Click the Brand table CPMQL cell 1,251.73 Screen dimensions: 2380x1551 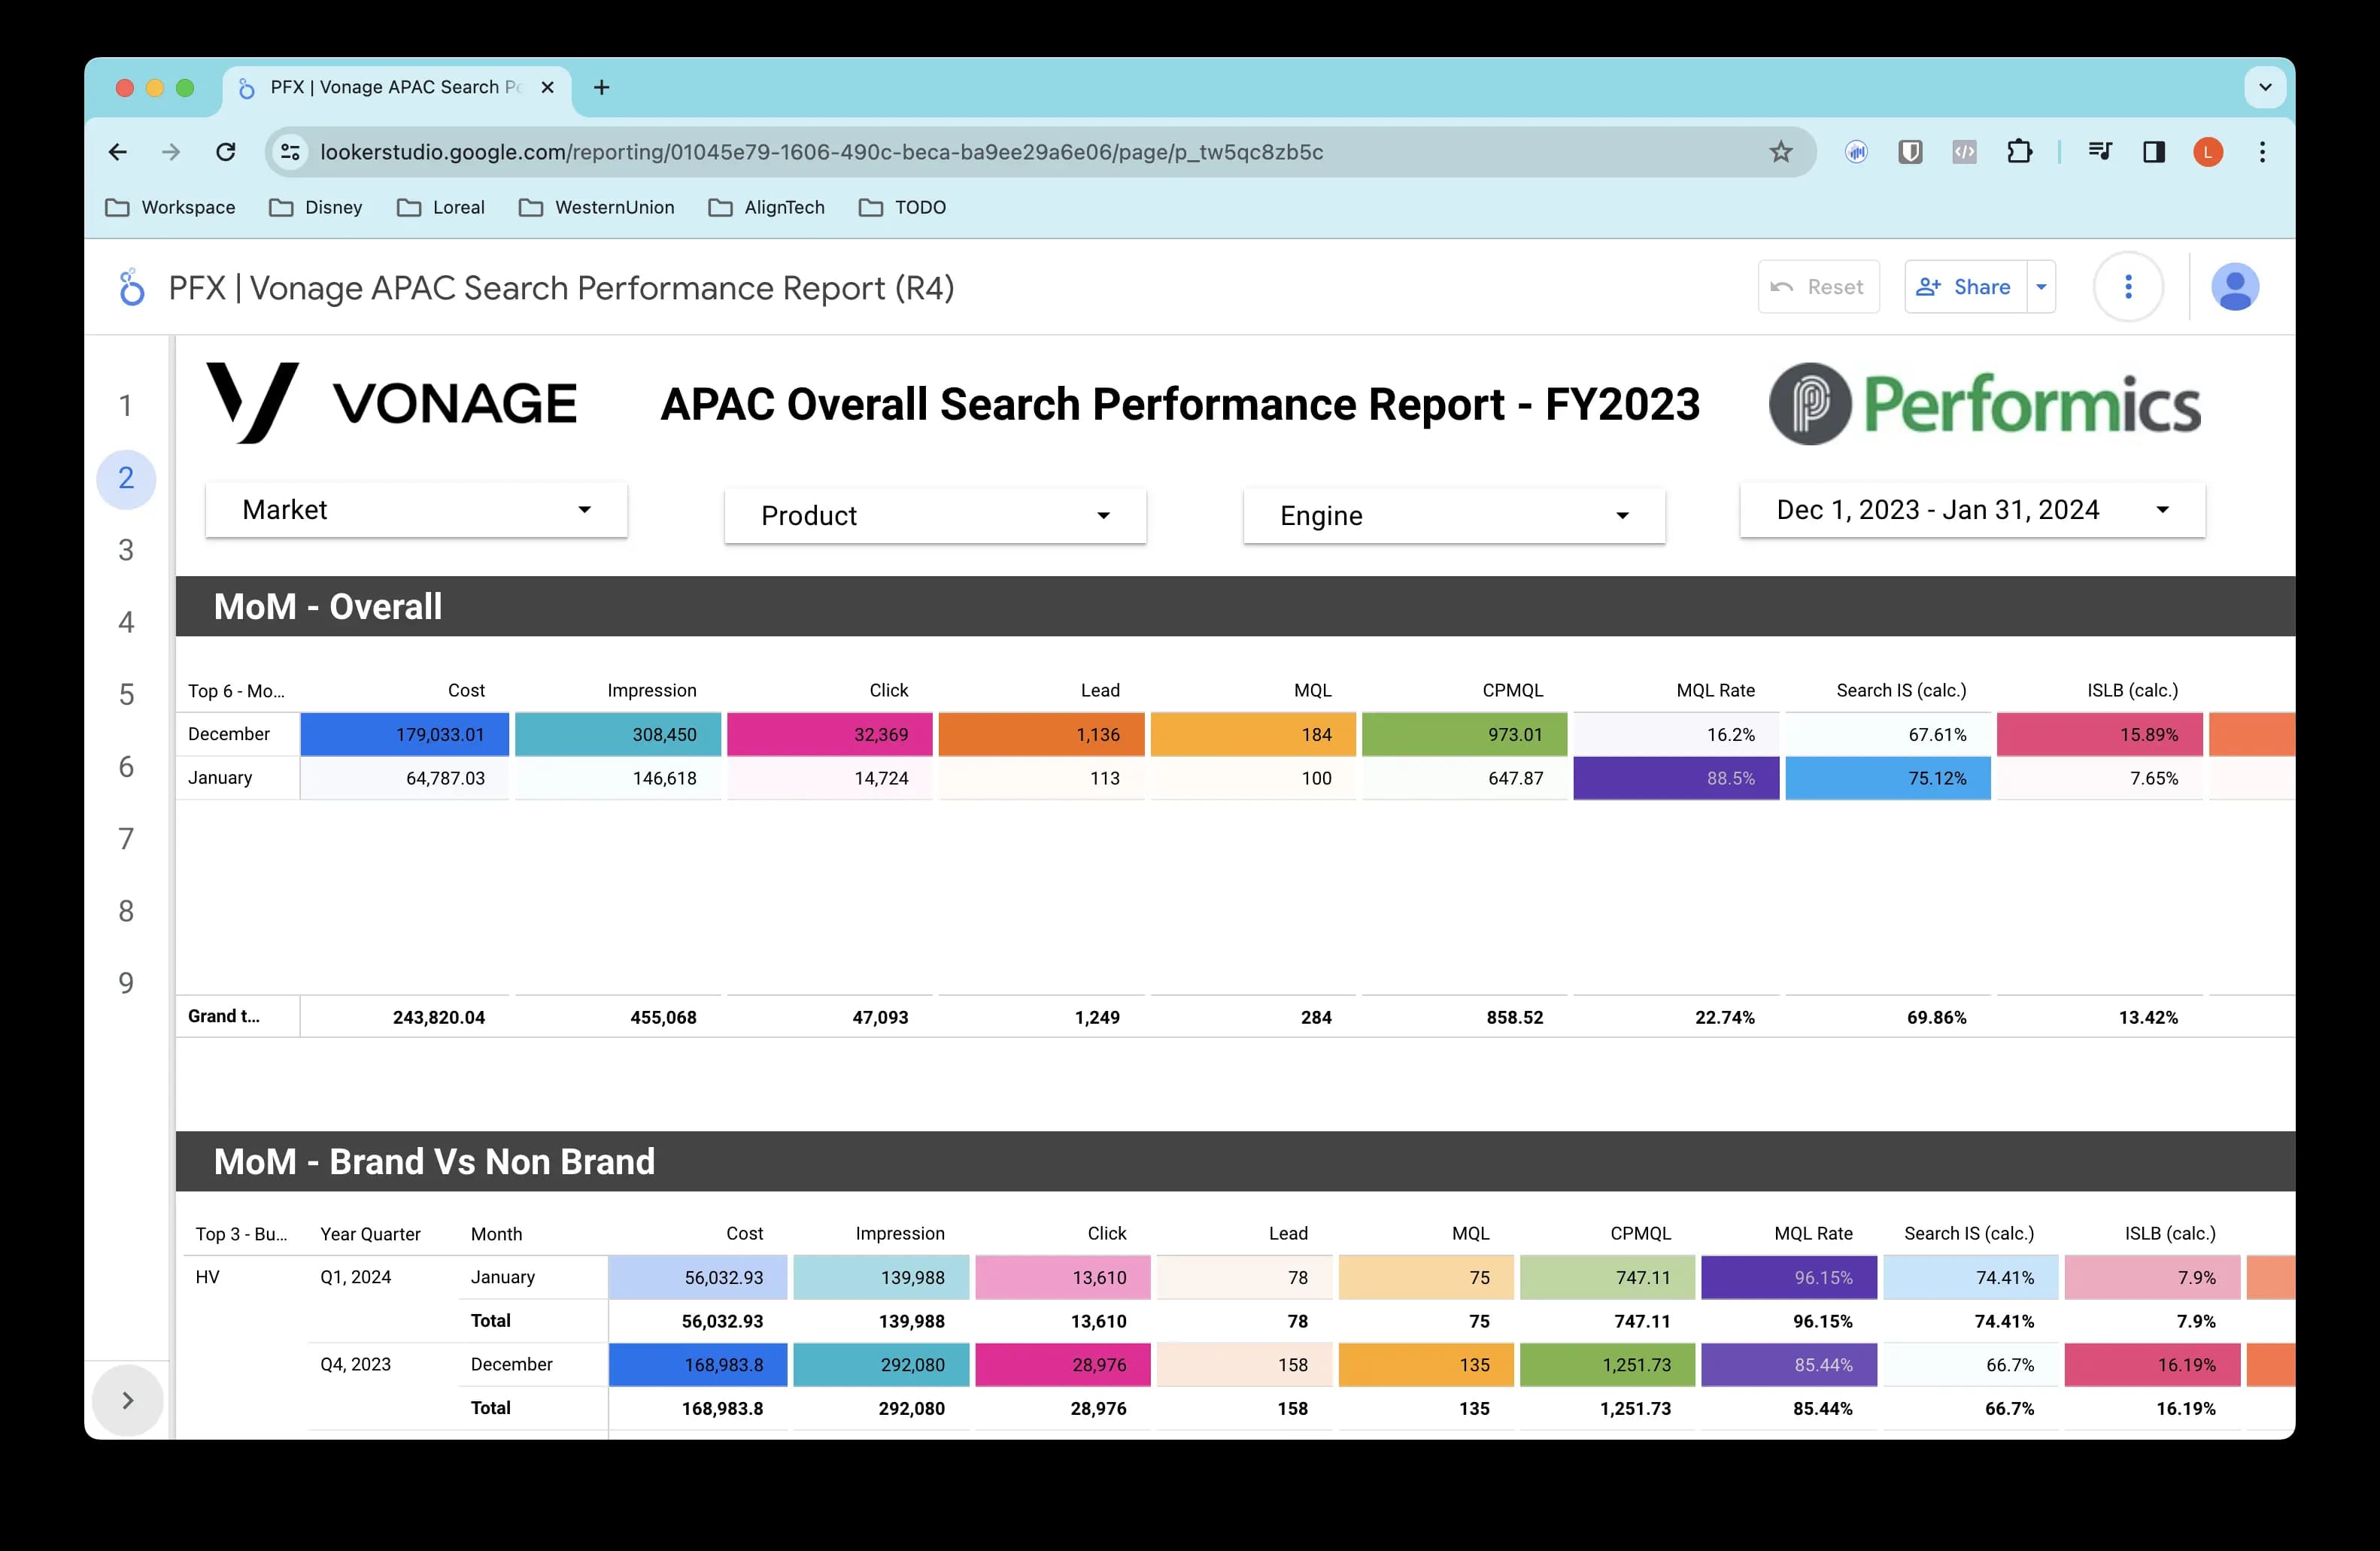(x=1607, y=1365)
